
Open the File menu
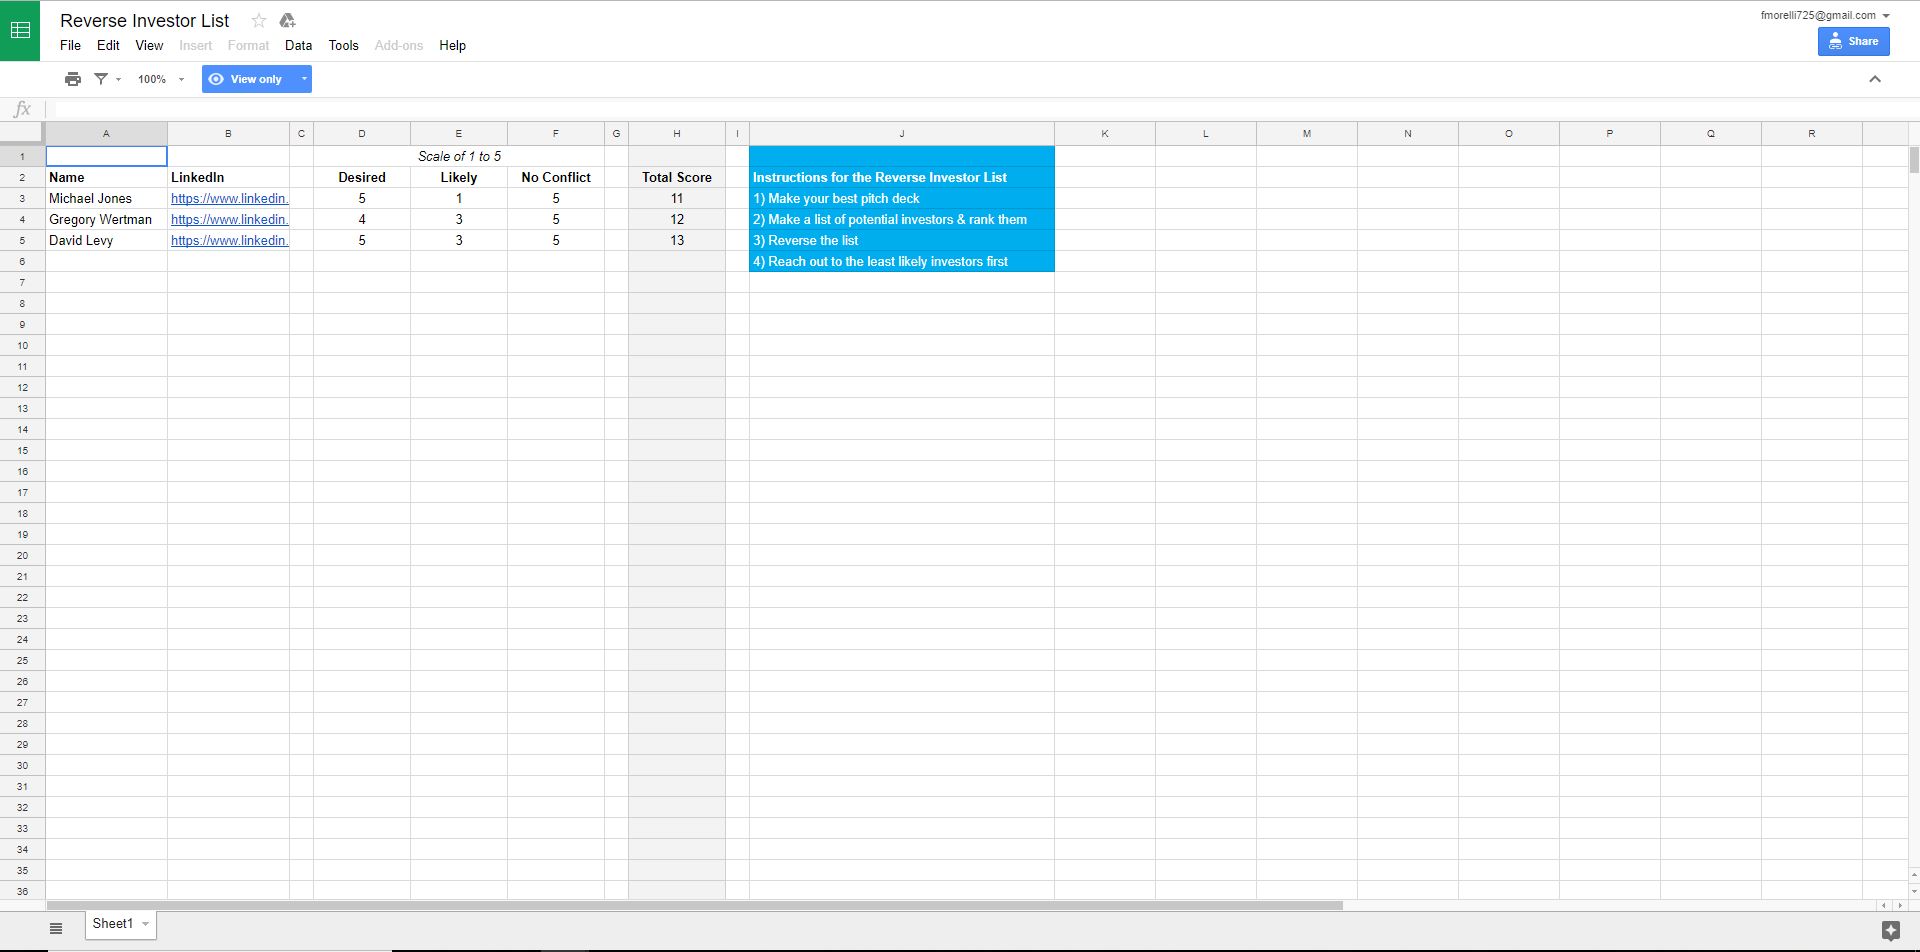70,45
